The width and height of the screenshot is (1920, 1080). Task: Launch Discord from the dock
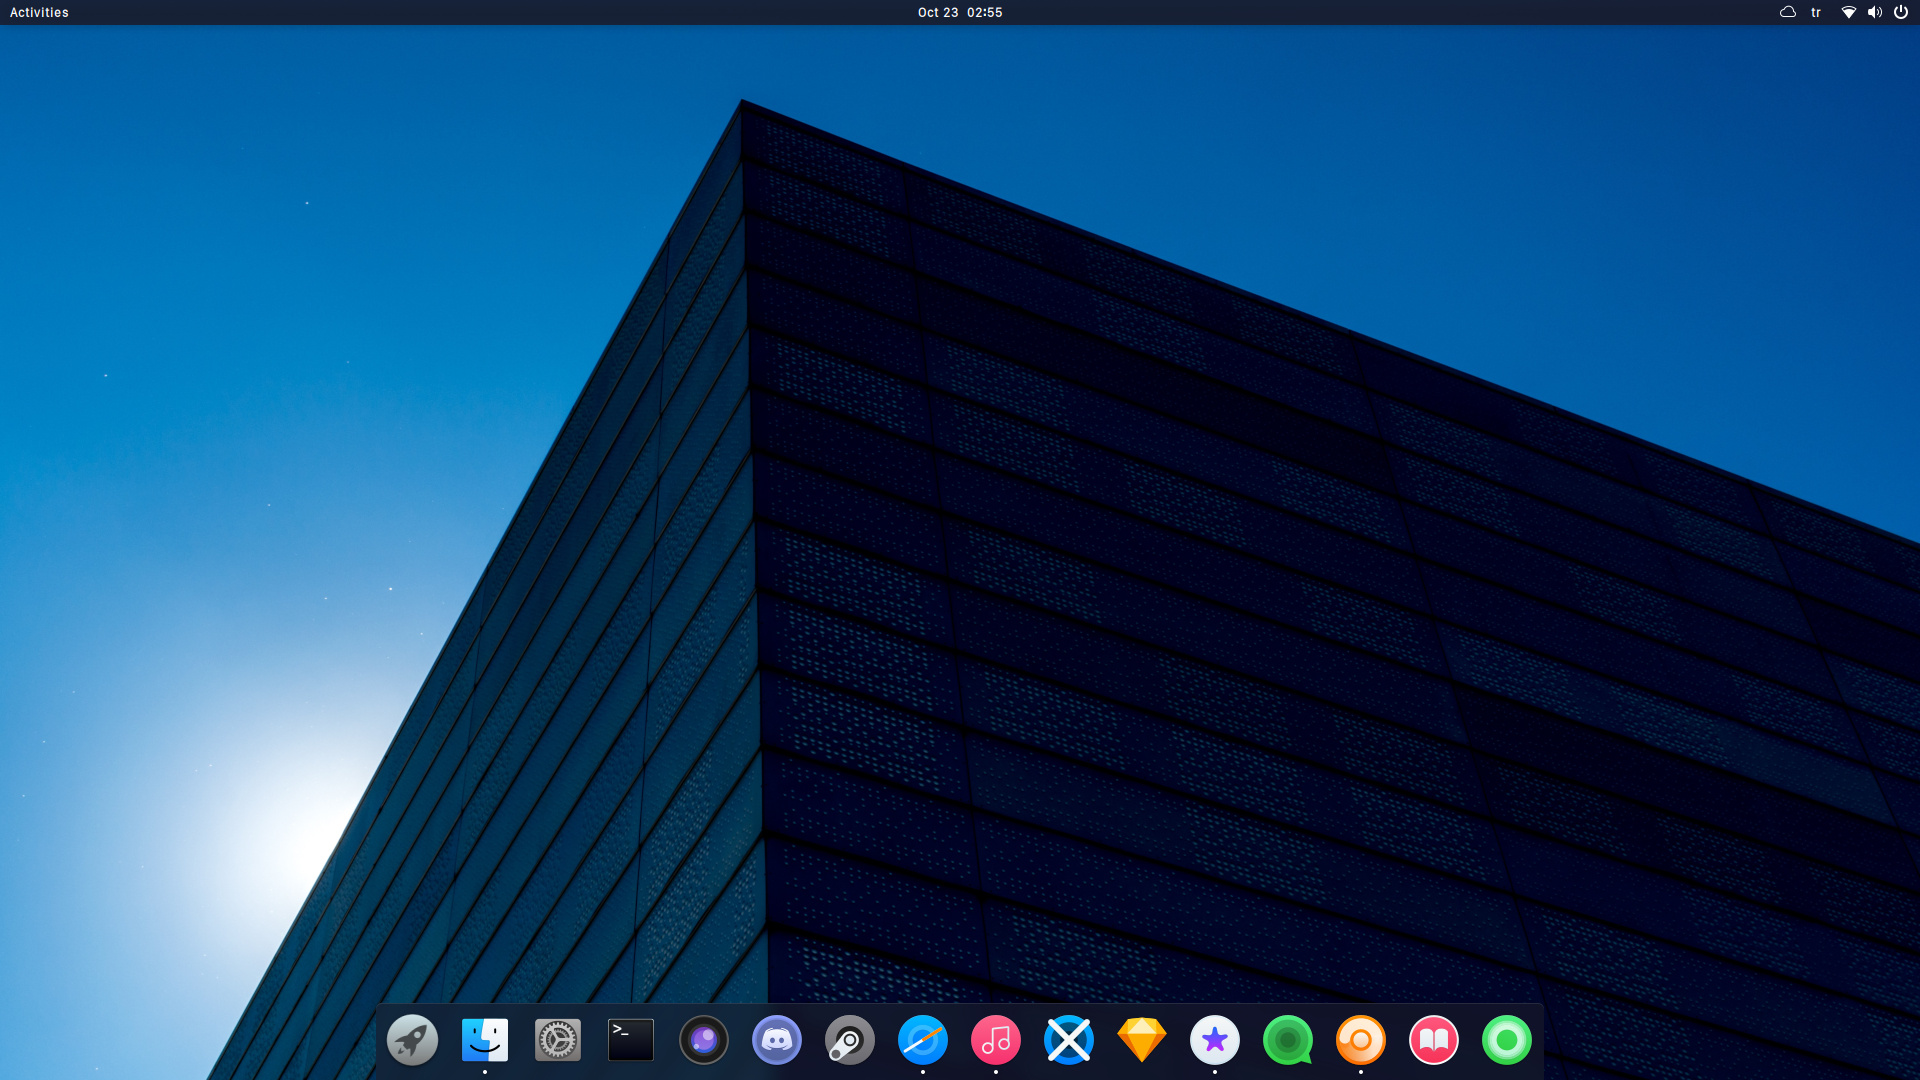[777, 1040]
